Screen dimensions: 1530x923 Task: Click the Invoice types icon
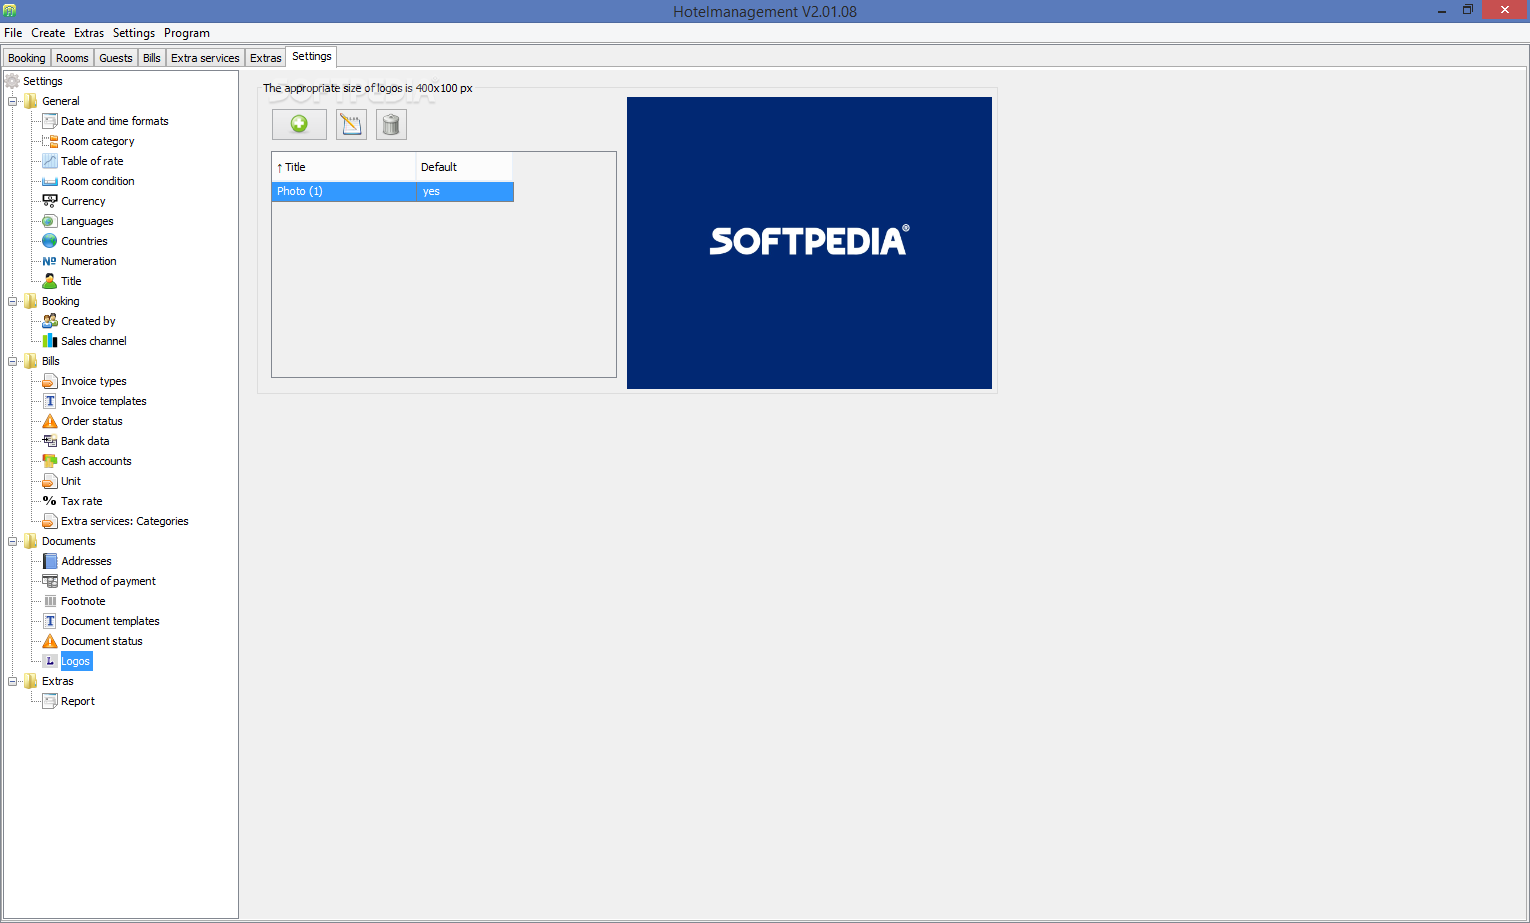point(50,381)
